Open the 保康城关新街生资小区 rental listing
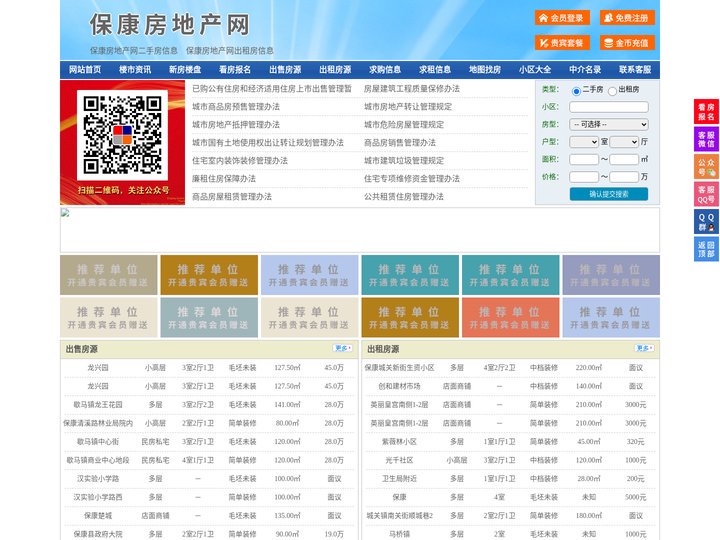This screenshot has height=540, width=720. 399,368
